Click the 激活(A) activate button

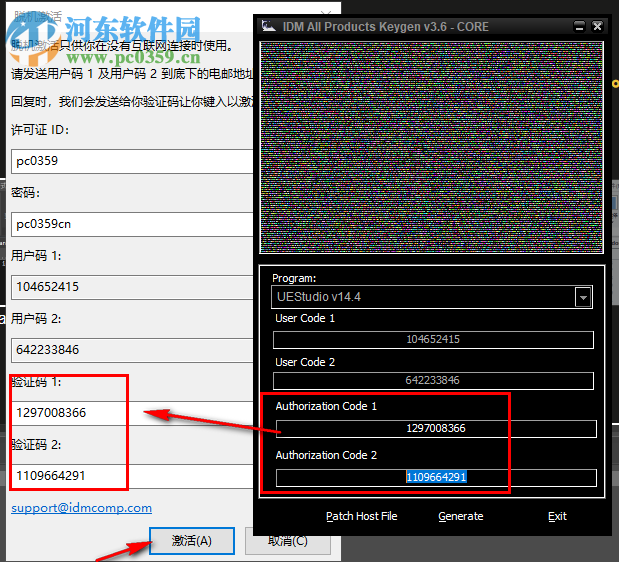192,541
